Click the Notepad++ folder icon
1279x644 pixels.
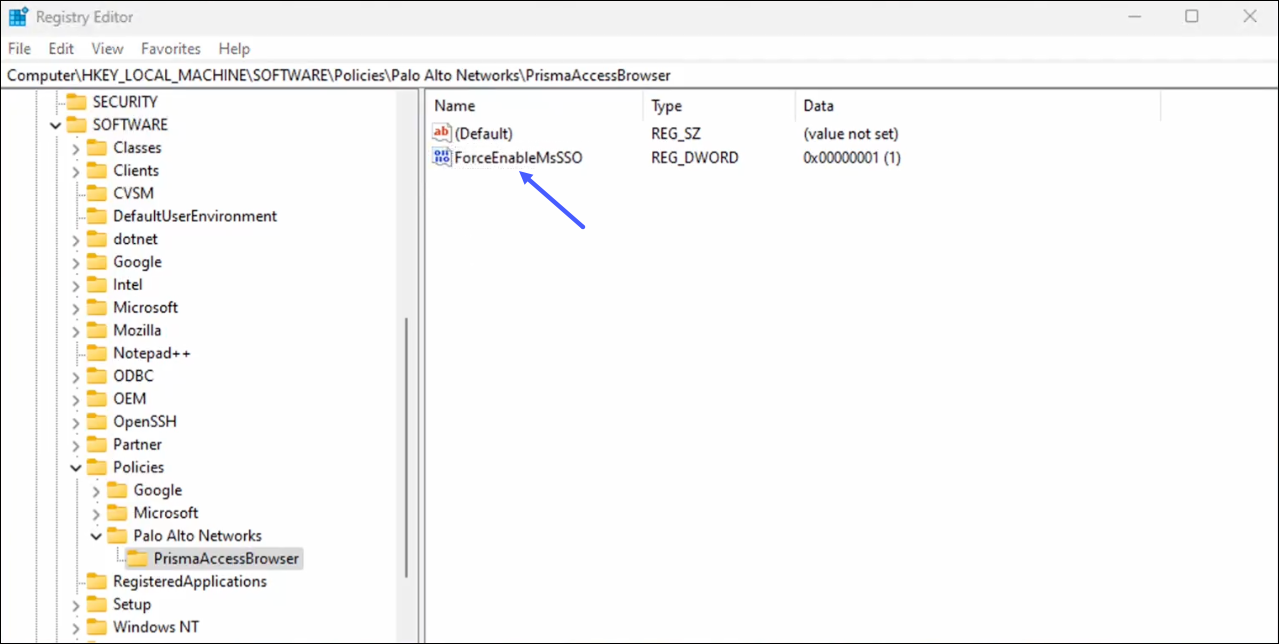(97, 353)
